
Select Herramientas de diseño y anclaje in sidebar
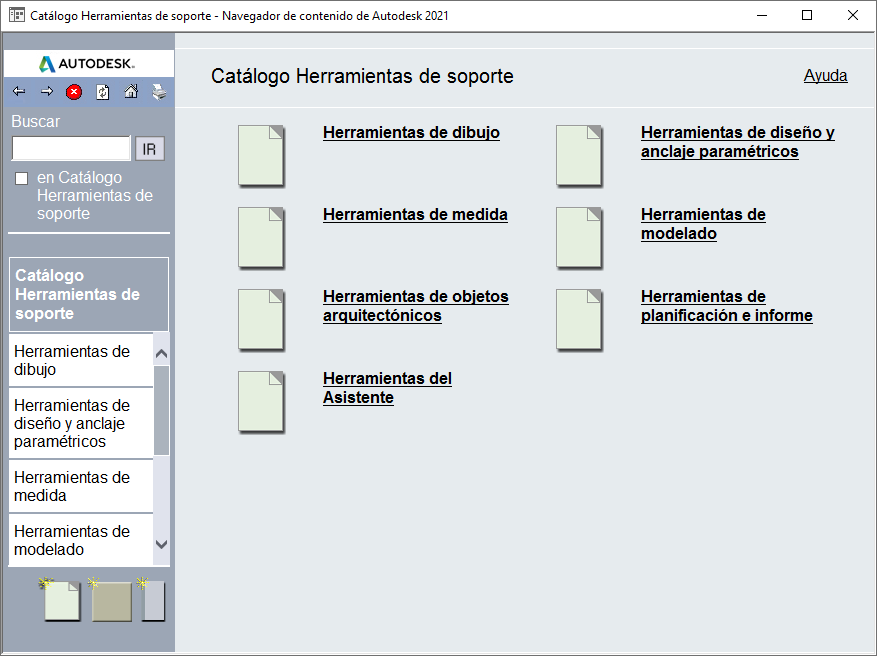[x=81, y=423]
